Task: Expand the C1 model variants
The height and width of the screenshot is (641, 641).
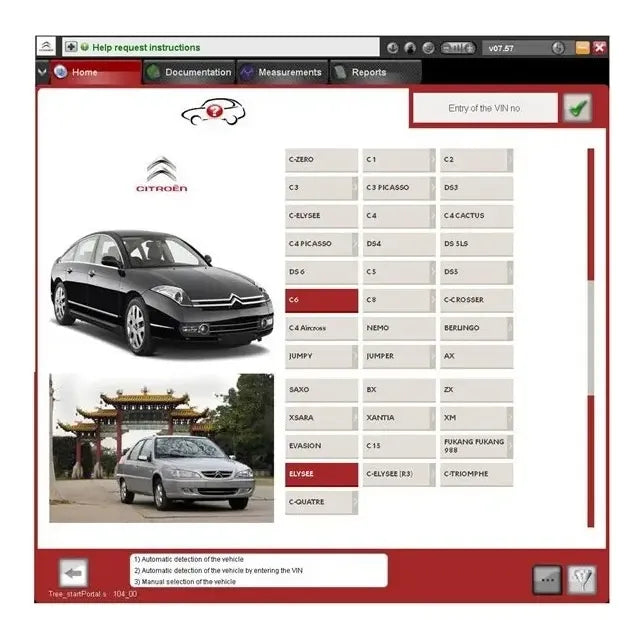Action: 433,160
